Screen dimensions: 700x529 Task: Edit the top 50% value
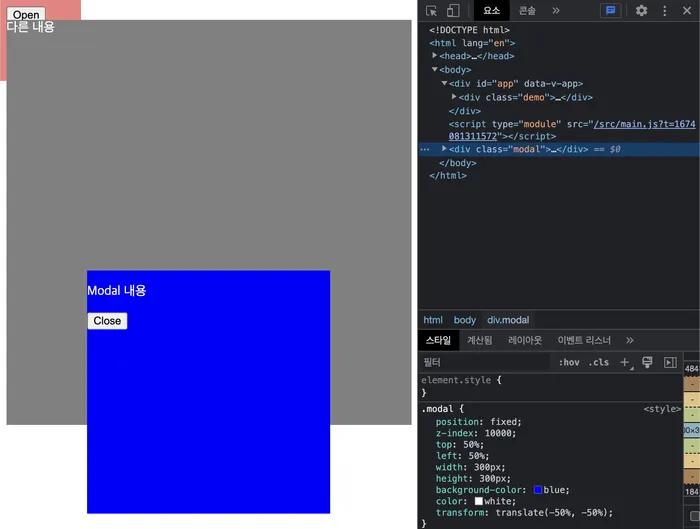471,445
